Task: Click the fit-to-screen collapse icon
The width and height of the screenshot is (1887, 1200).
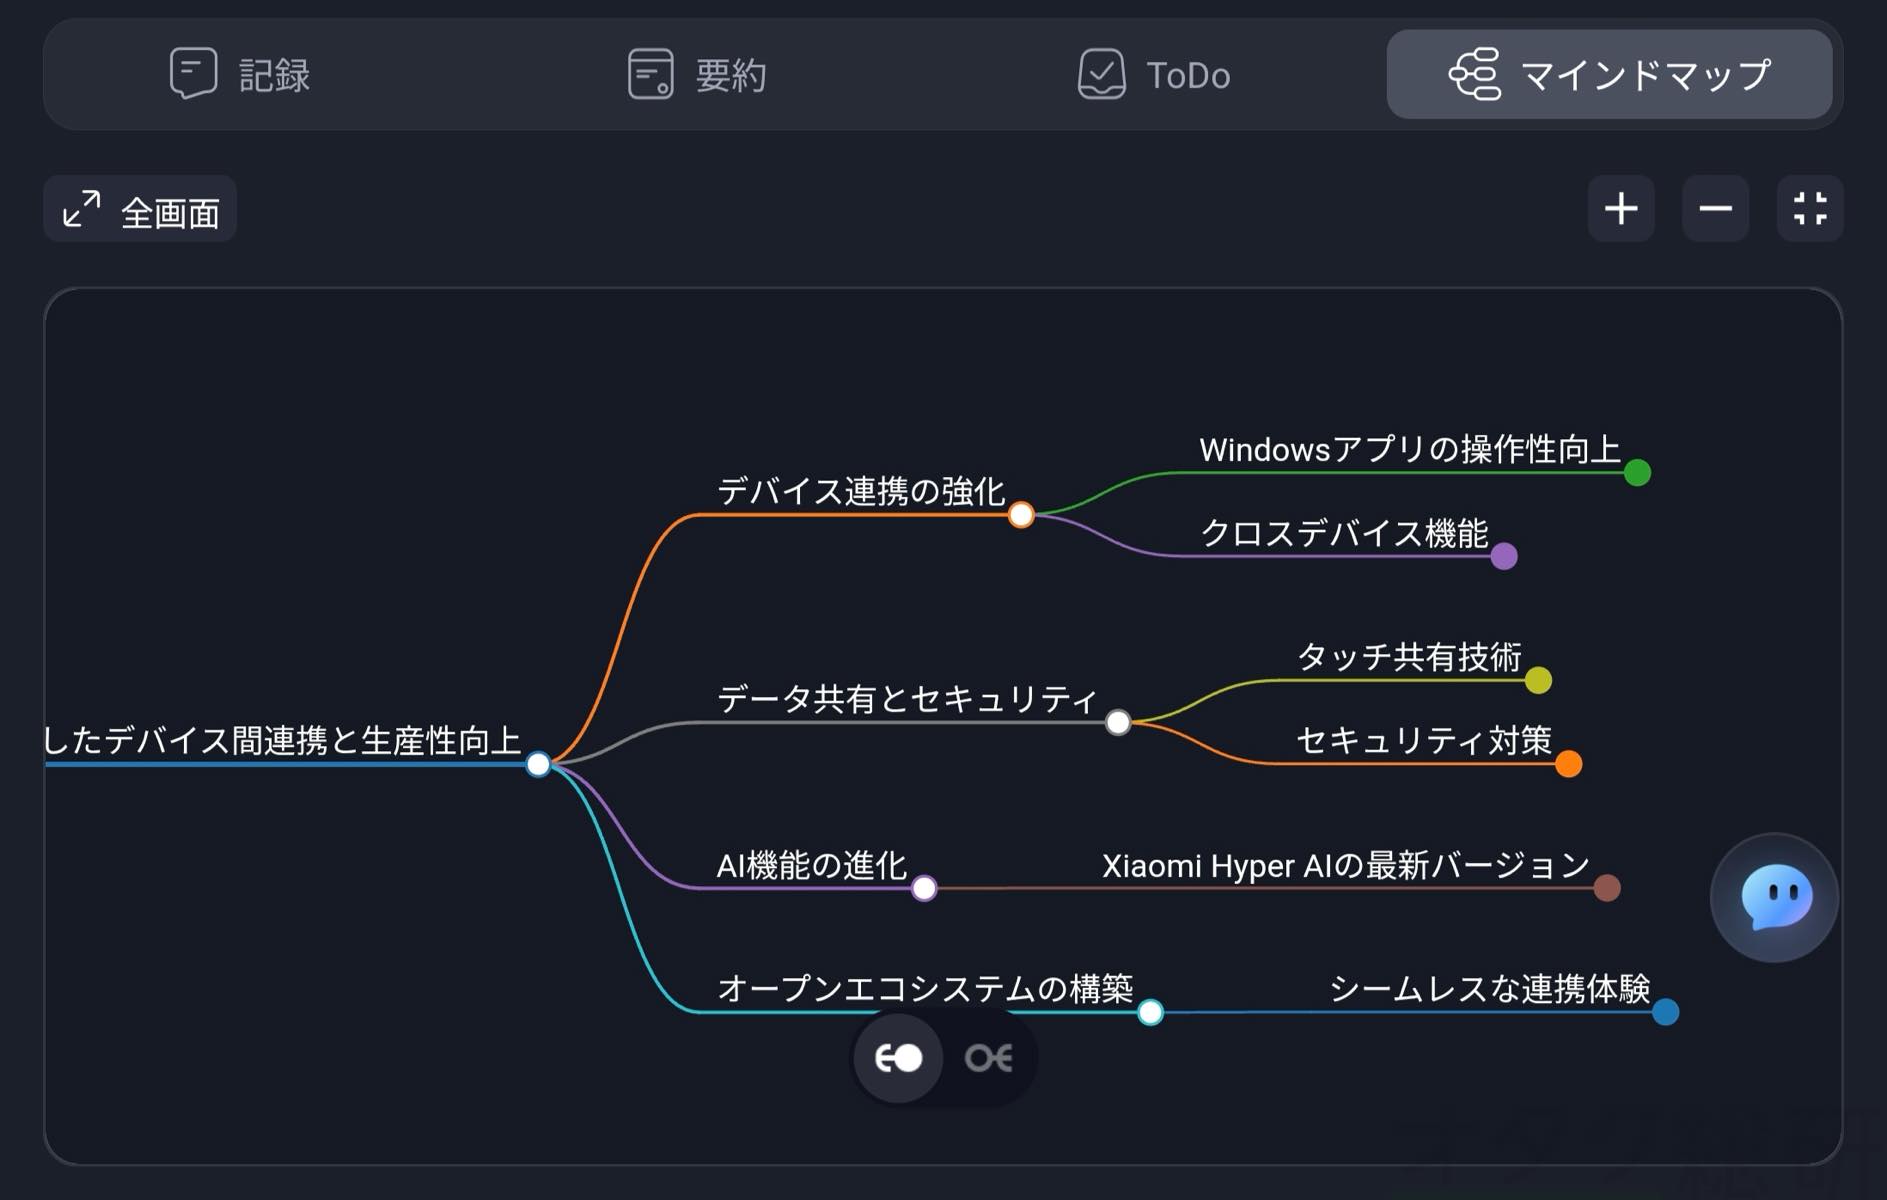Action: (x=1809, y=209)
